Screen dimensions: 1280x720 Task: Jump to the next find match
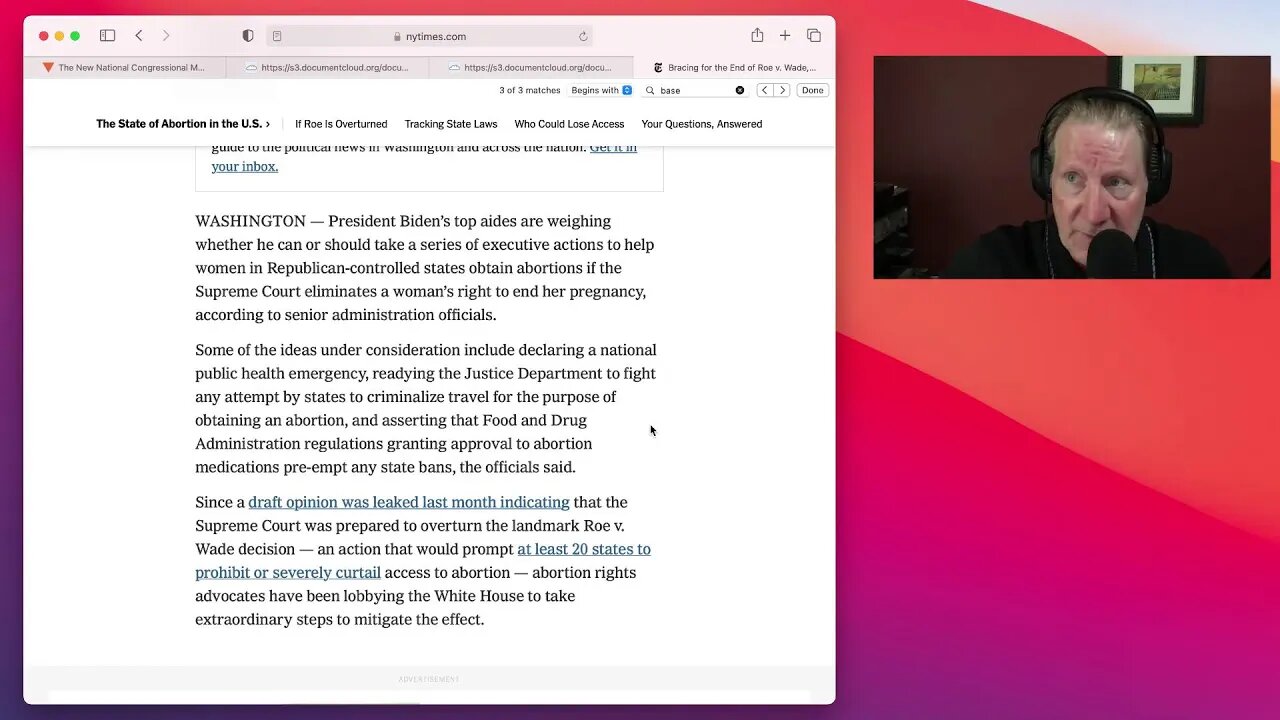tap(782, 90)
